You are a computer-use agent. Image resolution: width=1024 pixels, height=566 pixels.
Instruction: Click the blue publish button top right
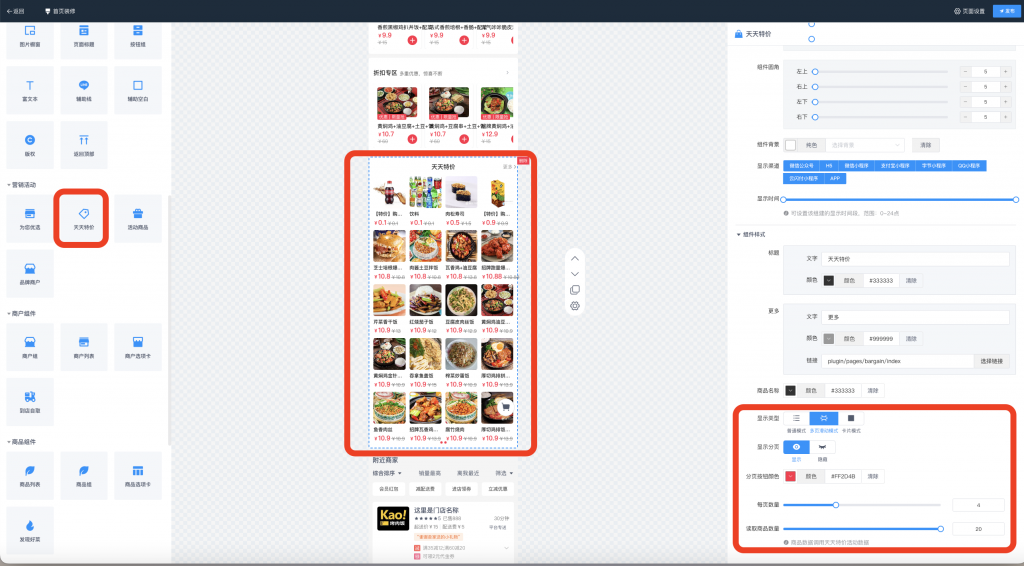pos(1006,11)
